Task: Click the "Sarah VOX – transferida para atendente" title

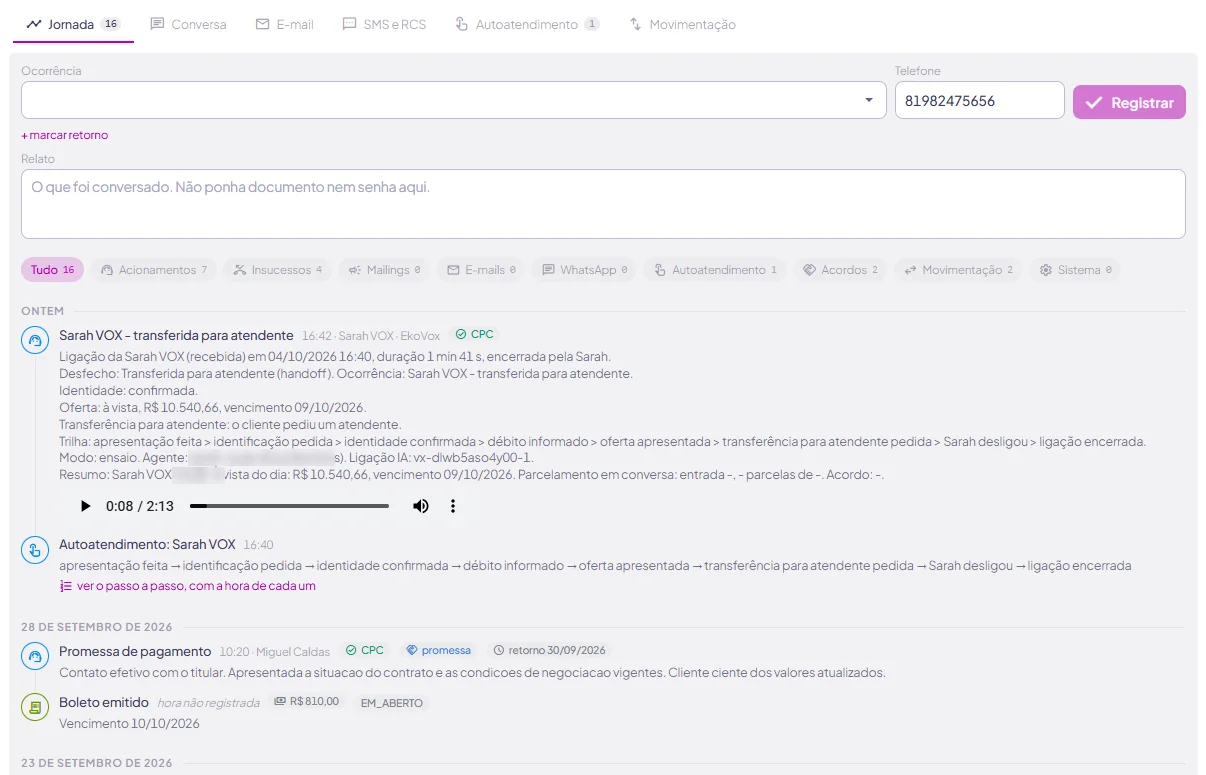Action: [176, 335]
